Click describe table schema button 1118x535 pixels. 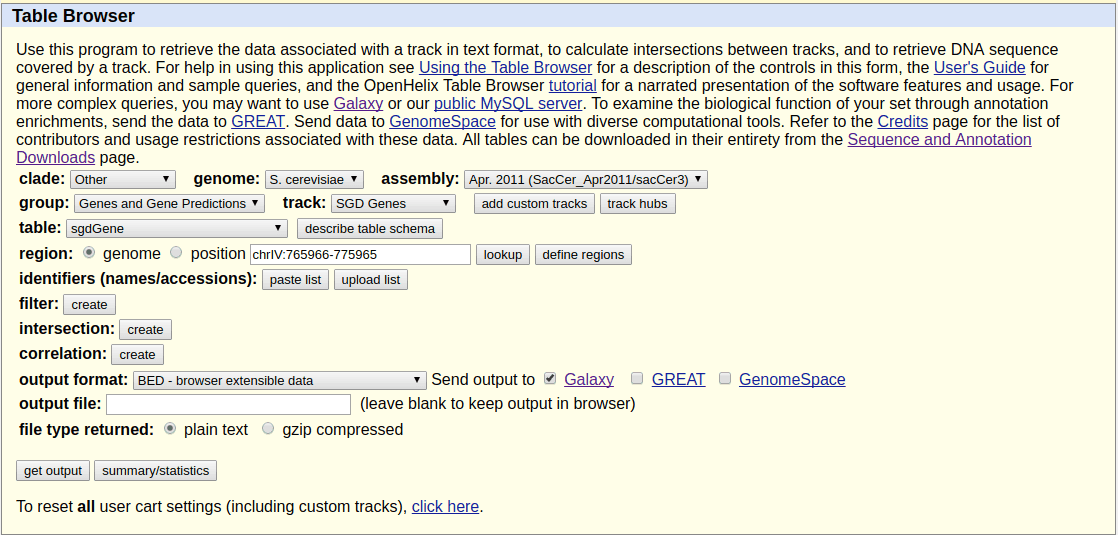370,229
